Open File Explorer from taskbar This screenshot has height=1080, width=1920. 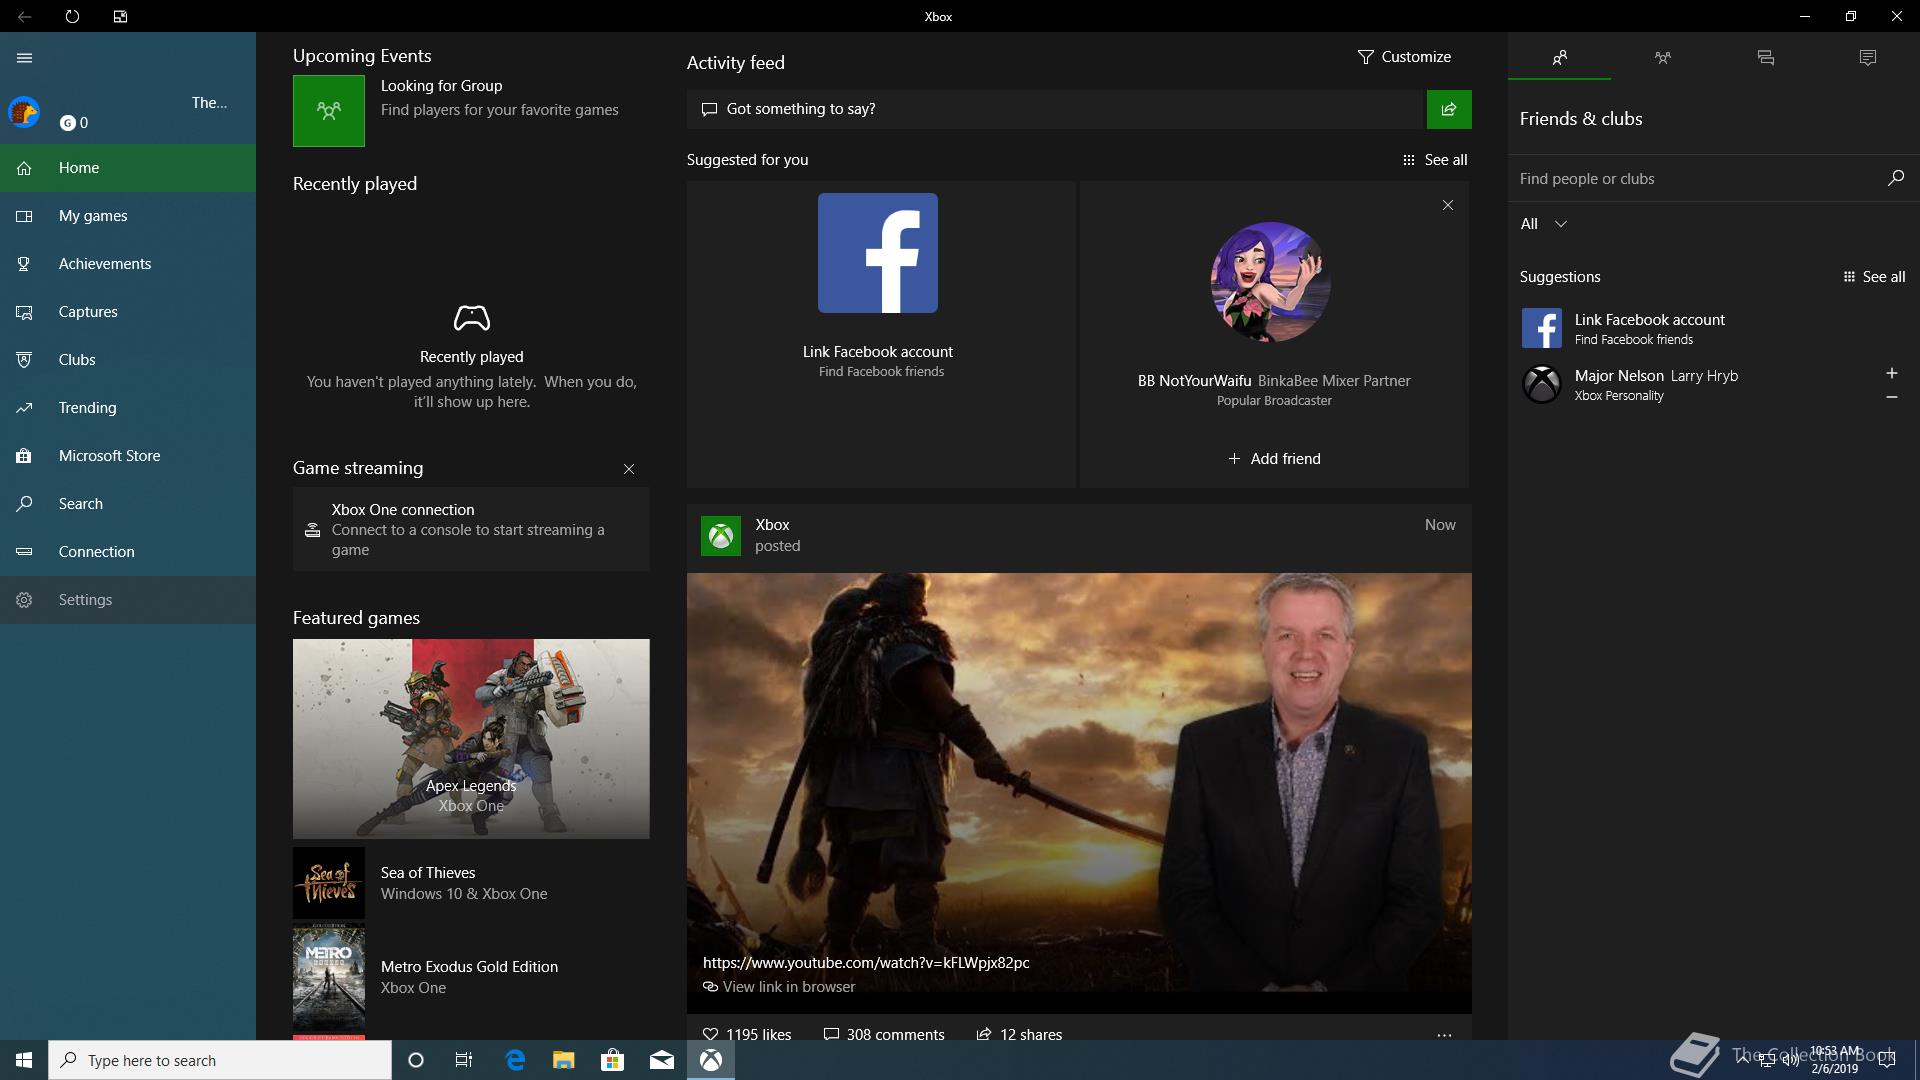tap(564, 1060)
